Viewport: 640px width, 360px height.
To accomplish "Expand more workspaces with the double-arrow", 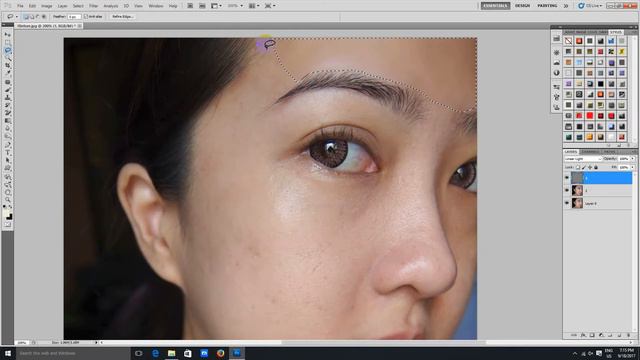I will [x=566, y=6].
